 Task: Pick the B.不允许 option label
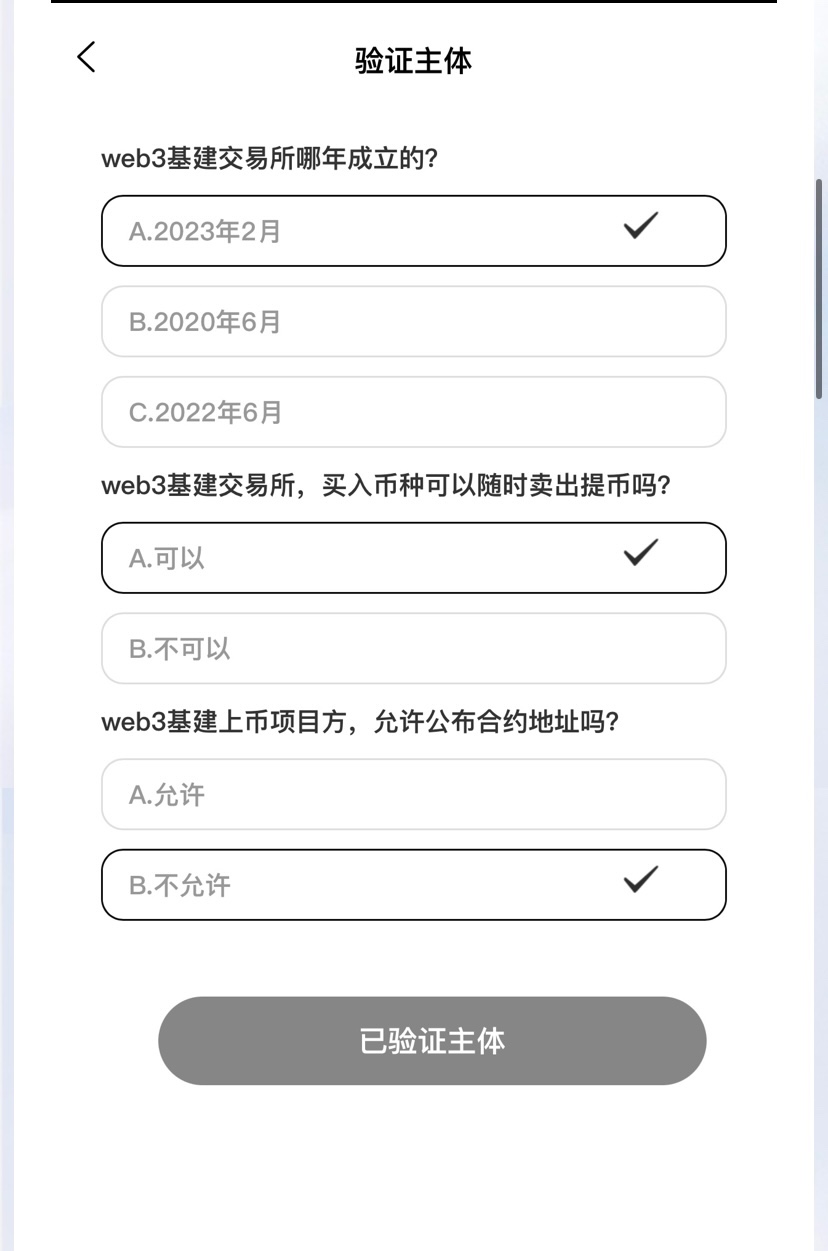point(180,886)
